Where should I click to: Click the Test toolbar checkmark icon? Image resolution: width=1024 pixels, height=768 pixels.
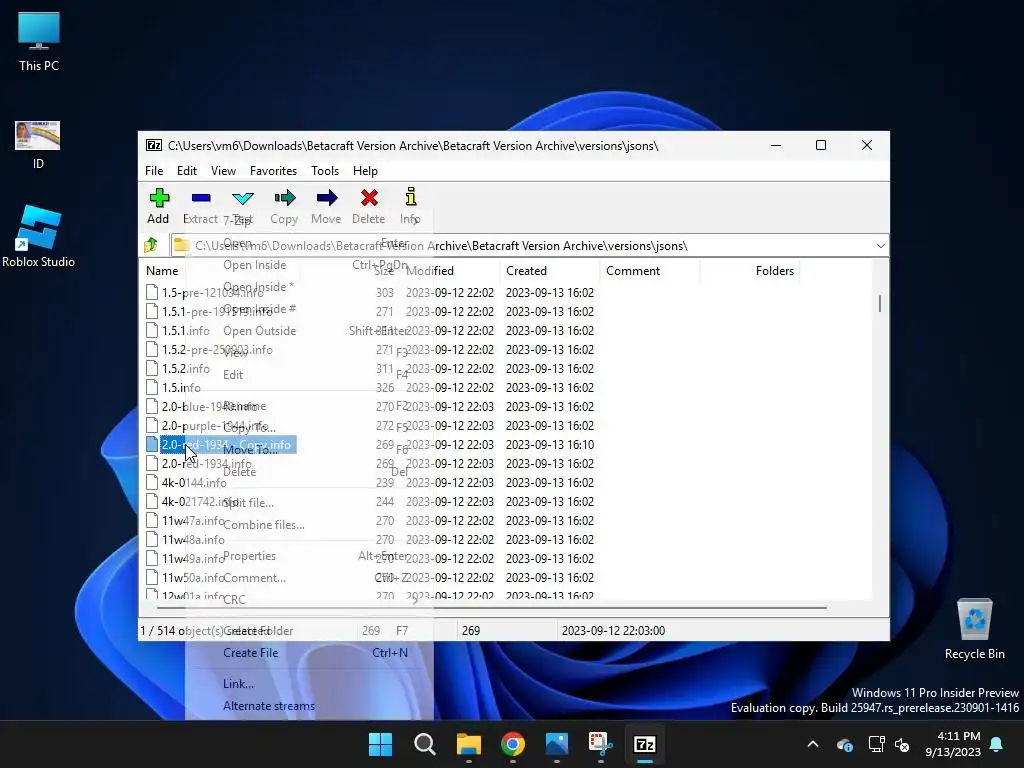point(242,198)
